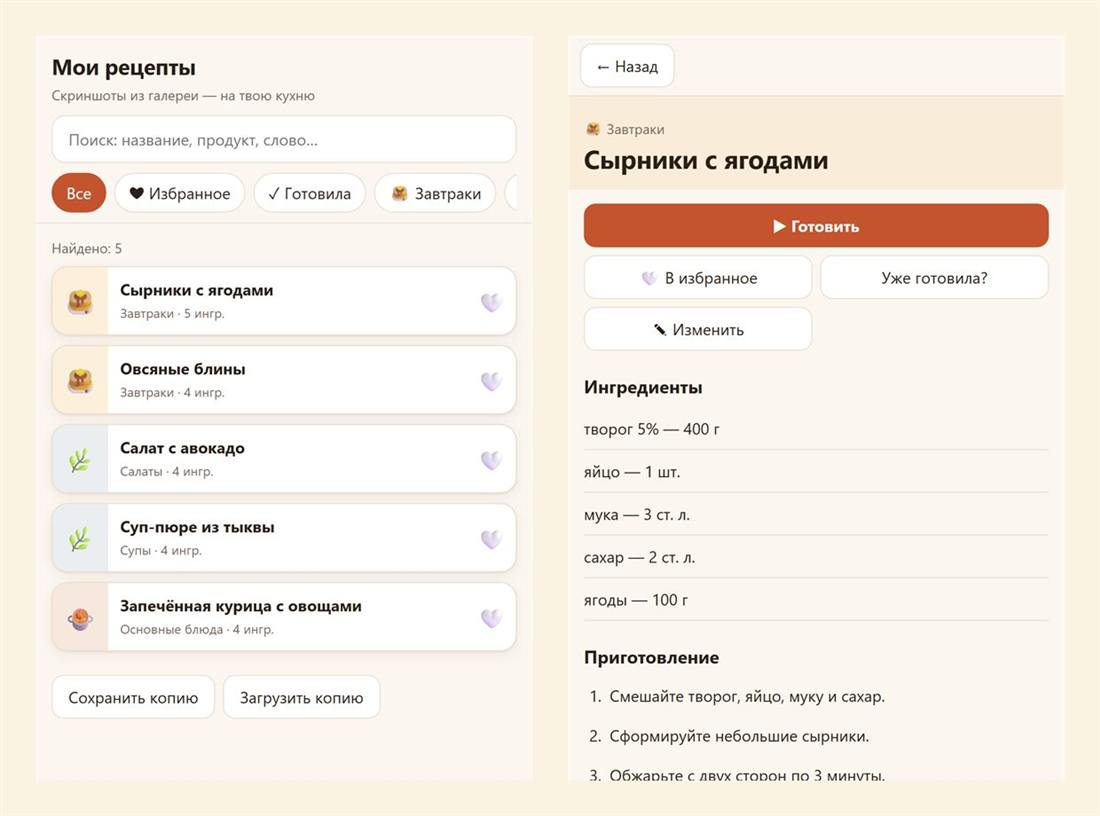Screen dimensions: 1100x816
Task: Go back with Назад button
Action: coord(627,67)
